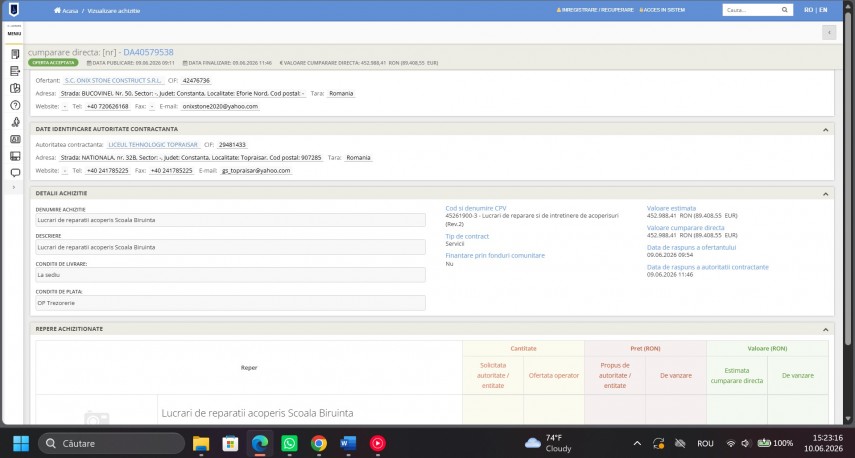The image size is (855, 458).
Task: Click the Cantitate column header
Action: (x=523, y=348)
